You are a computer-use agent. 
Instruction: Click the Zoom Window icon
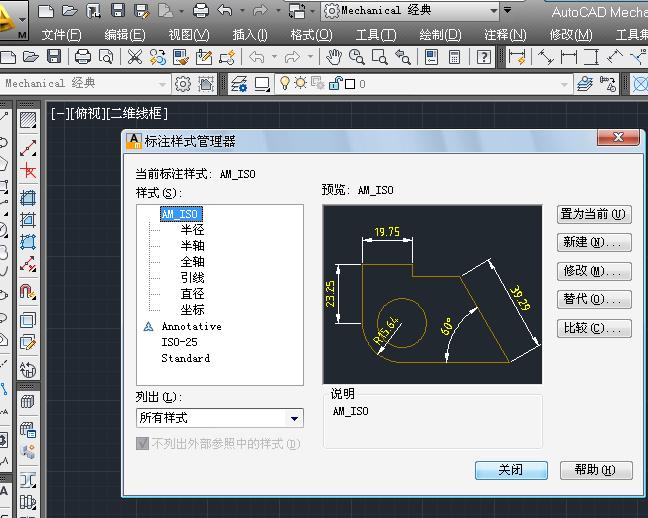379,57
